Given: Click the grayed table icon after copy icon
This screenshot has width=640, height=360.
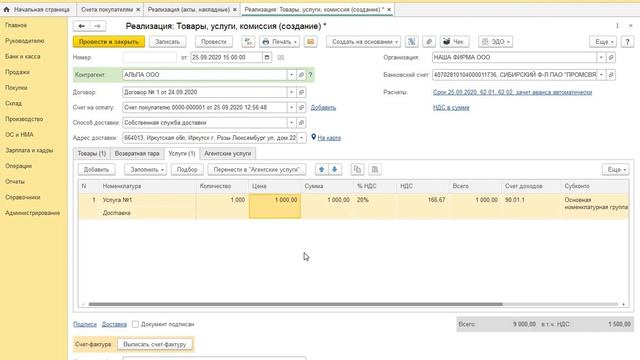Looking at the screenshot, I should click(x=375, y=169).
